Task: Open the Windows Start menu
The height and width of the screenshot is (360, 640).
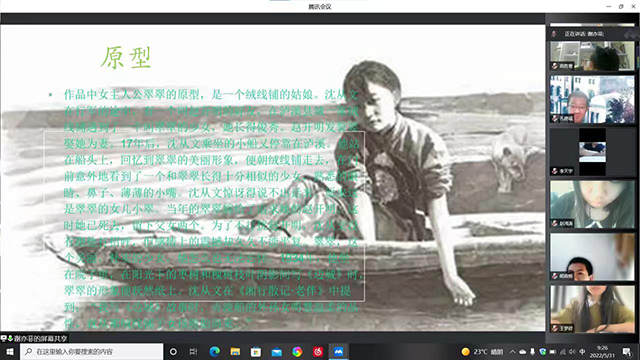Action: pyautogui.click(x=10, y=351)
